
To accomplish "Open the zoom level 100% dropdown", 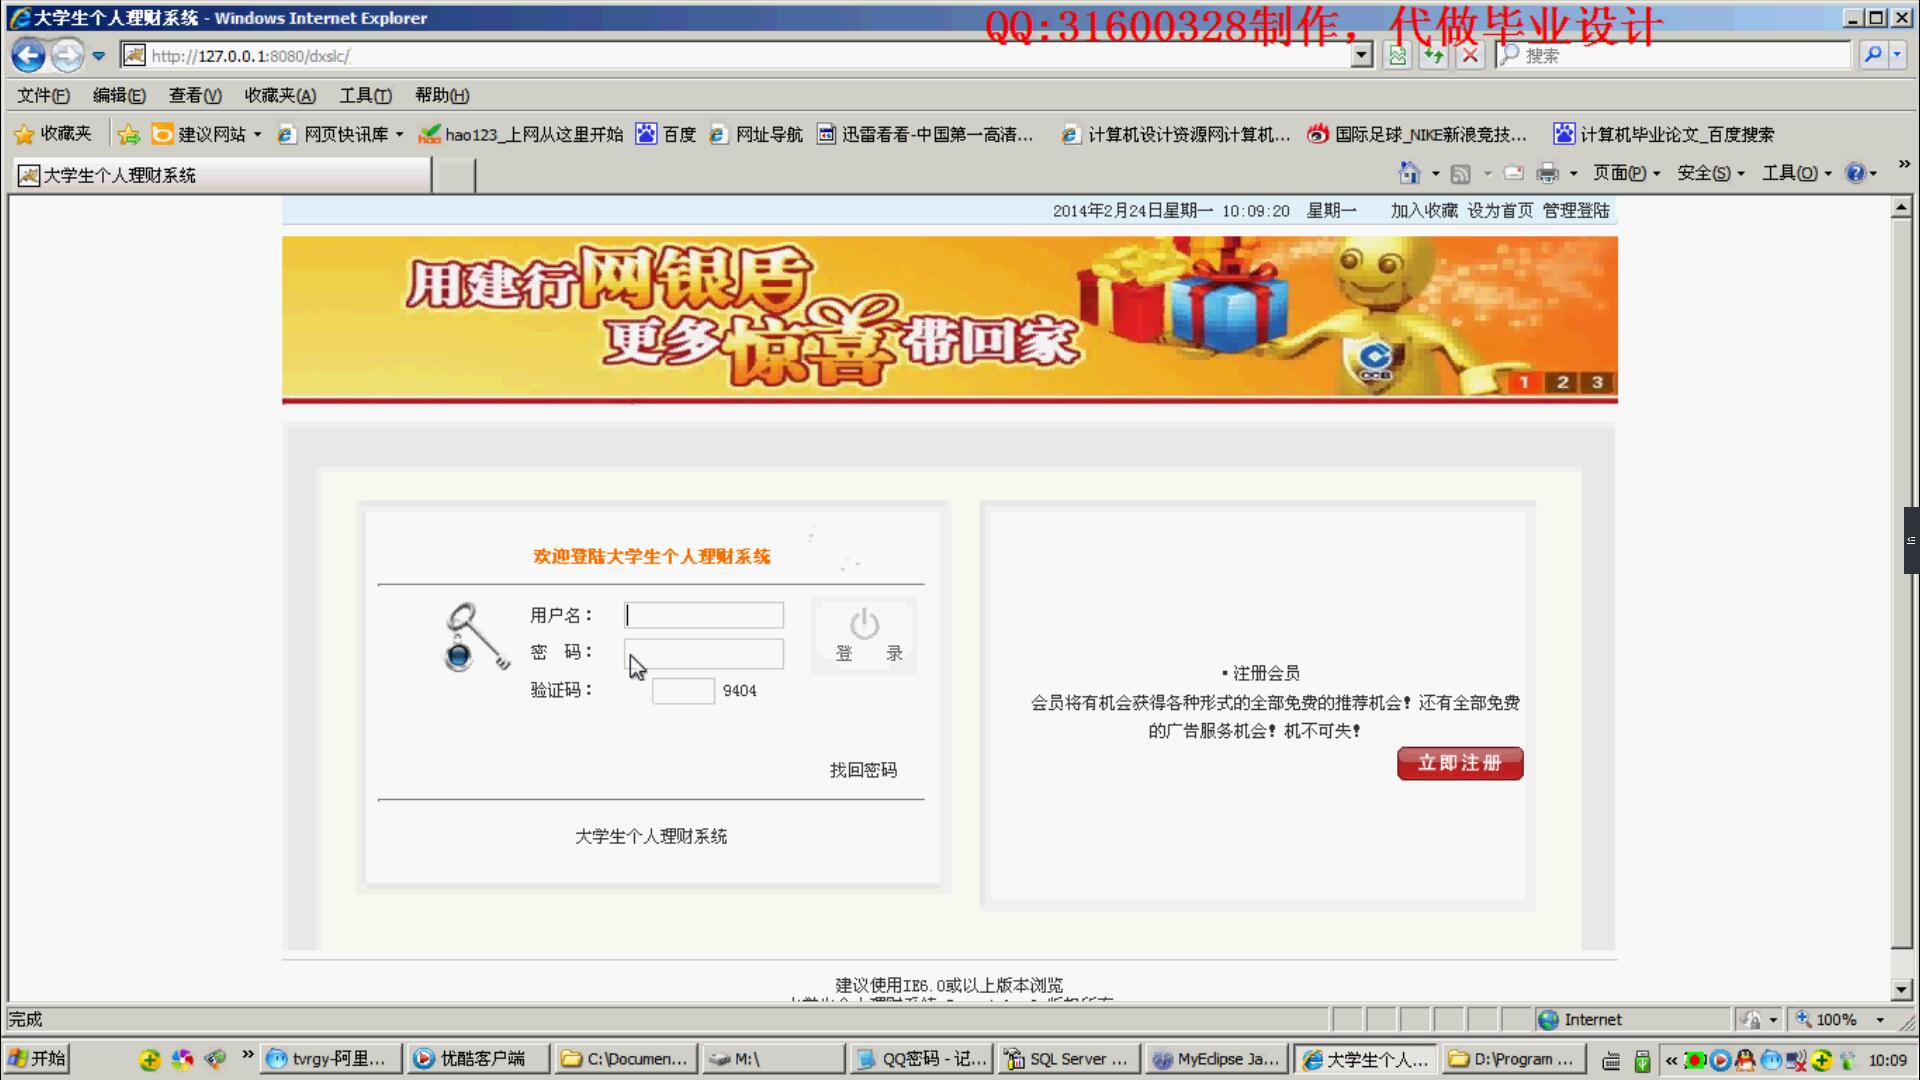I will point(1880,1020).
